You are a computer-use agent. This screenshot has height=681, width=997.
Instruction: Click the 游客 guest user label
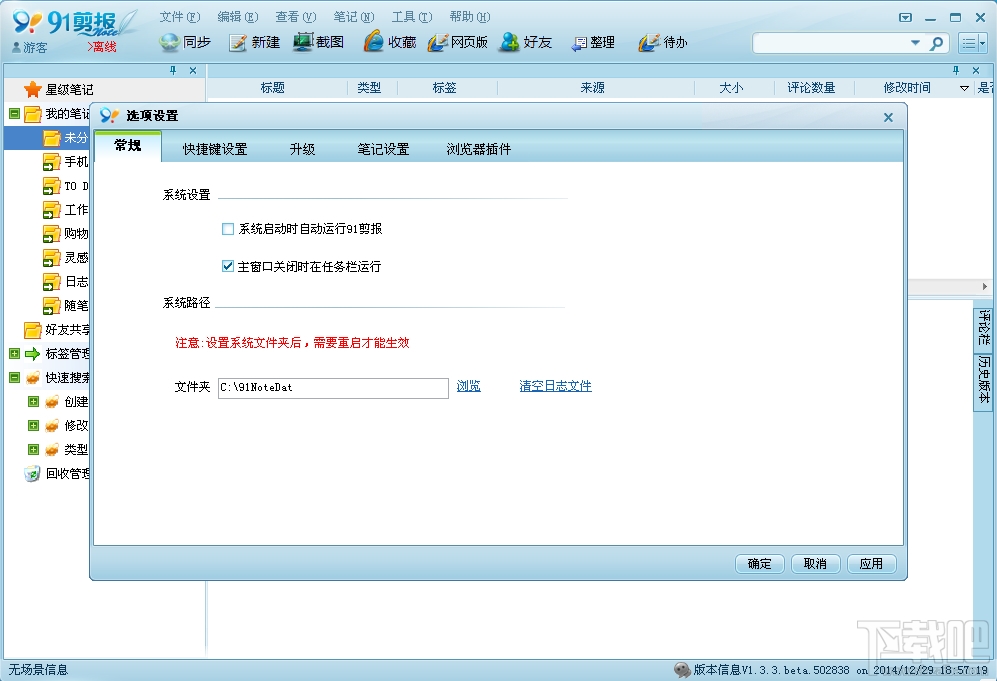pyautogui.click(x=30, y=48)
